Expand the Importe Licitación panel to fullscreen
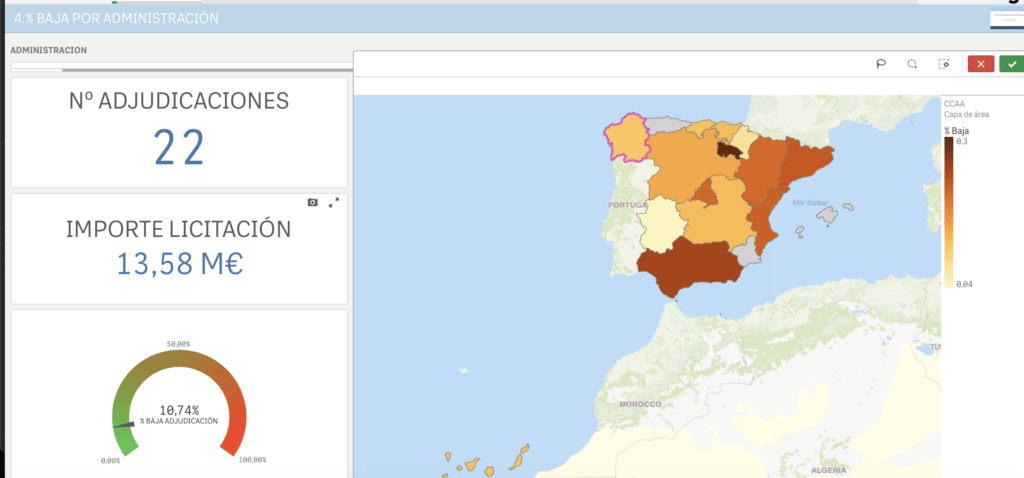This screenshot has width=1024, height=478. pyautogui.click(x=334, y=203)
